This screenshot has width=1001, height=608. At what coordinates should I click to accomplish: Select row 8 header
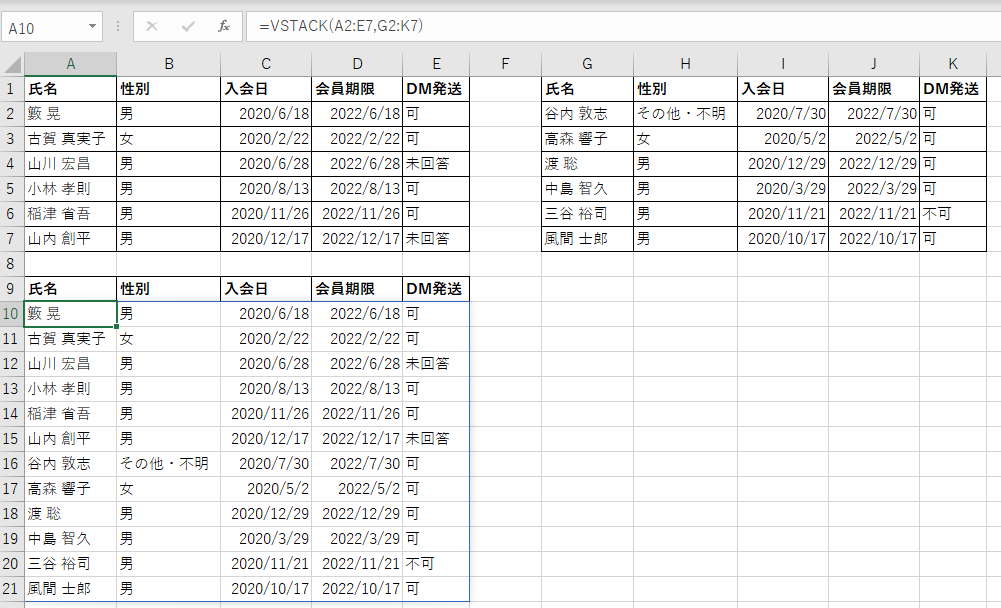12,264
